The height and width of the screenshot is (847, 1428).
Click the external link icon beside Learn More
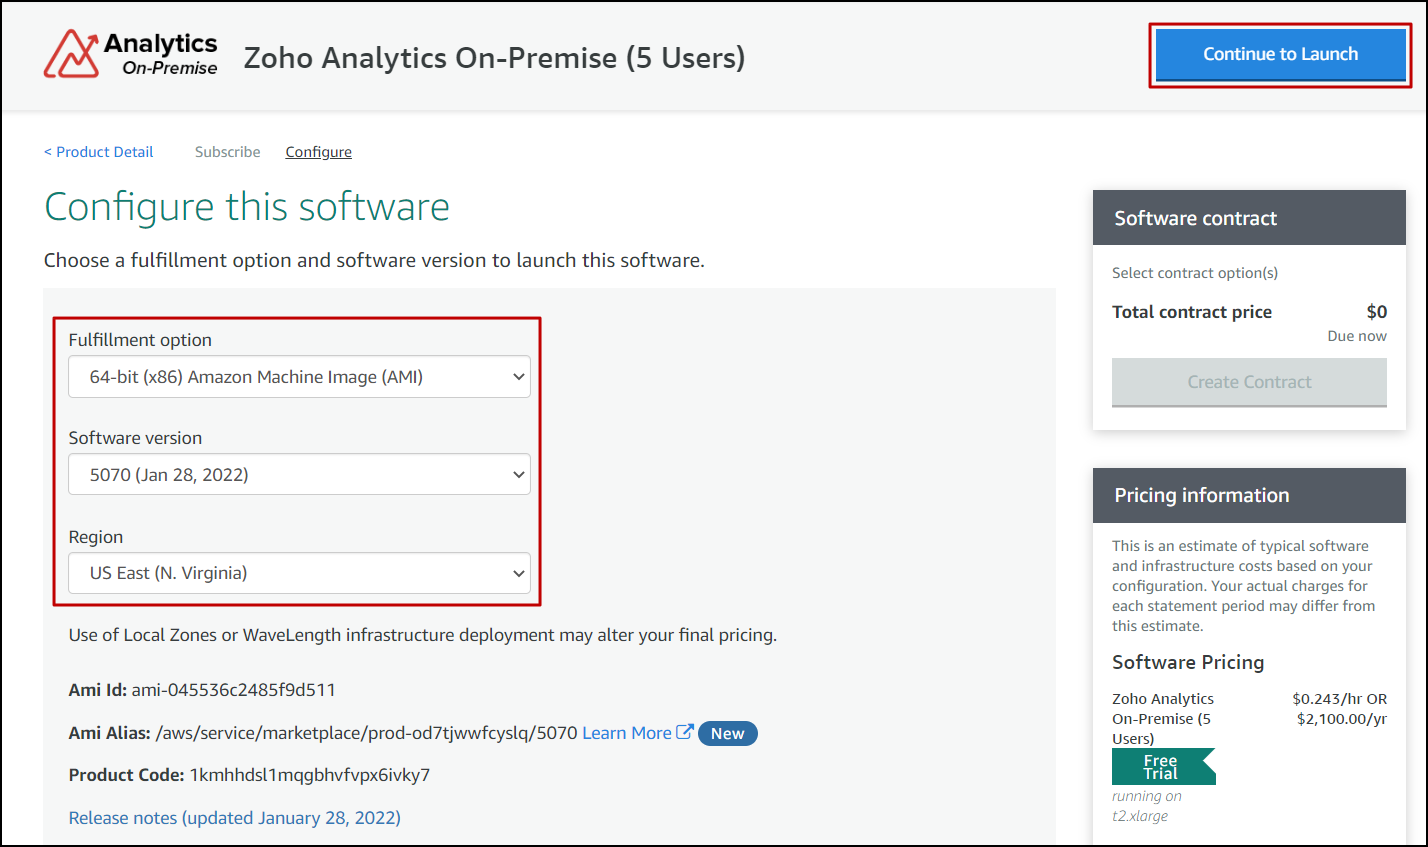[x=684, y=731]
